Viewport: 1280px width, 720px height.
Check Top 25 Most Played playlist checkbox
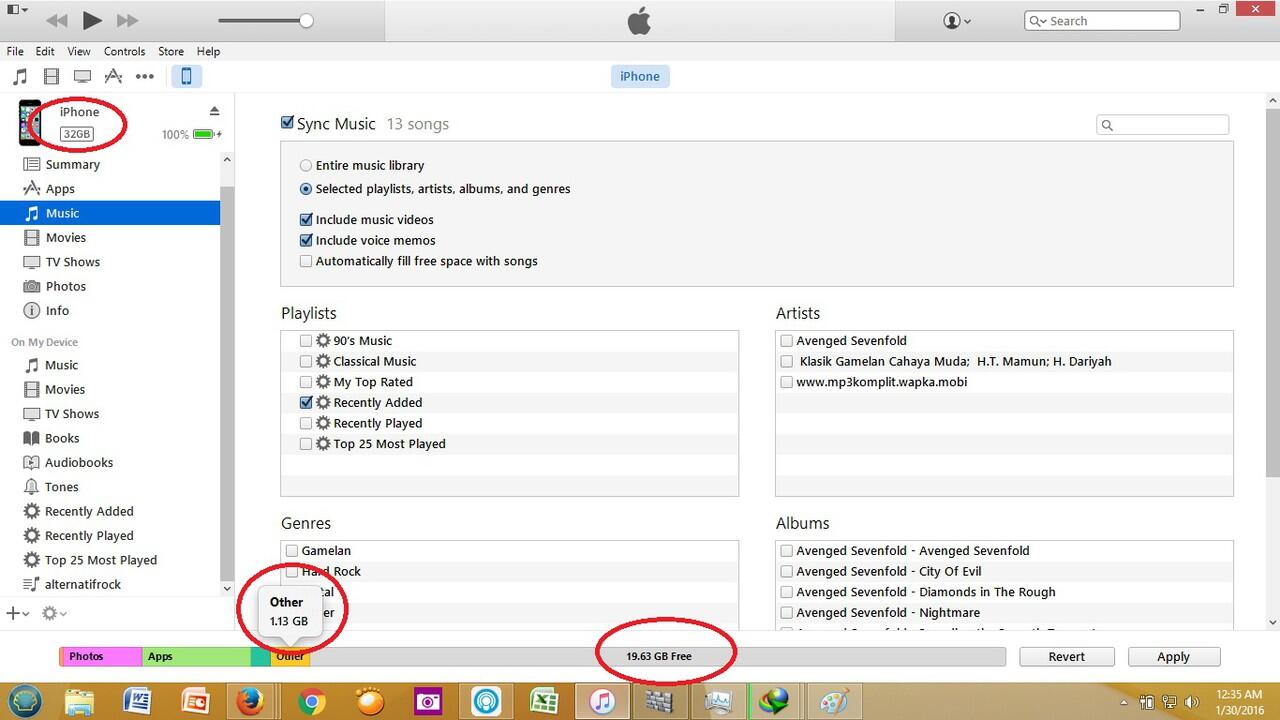[x=306, y=444]
